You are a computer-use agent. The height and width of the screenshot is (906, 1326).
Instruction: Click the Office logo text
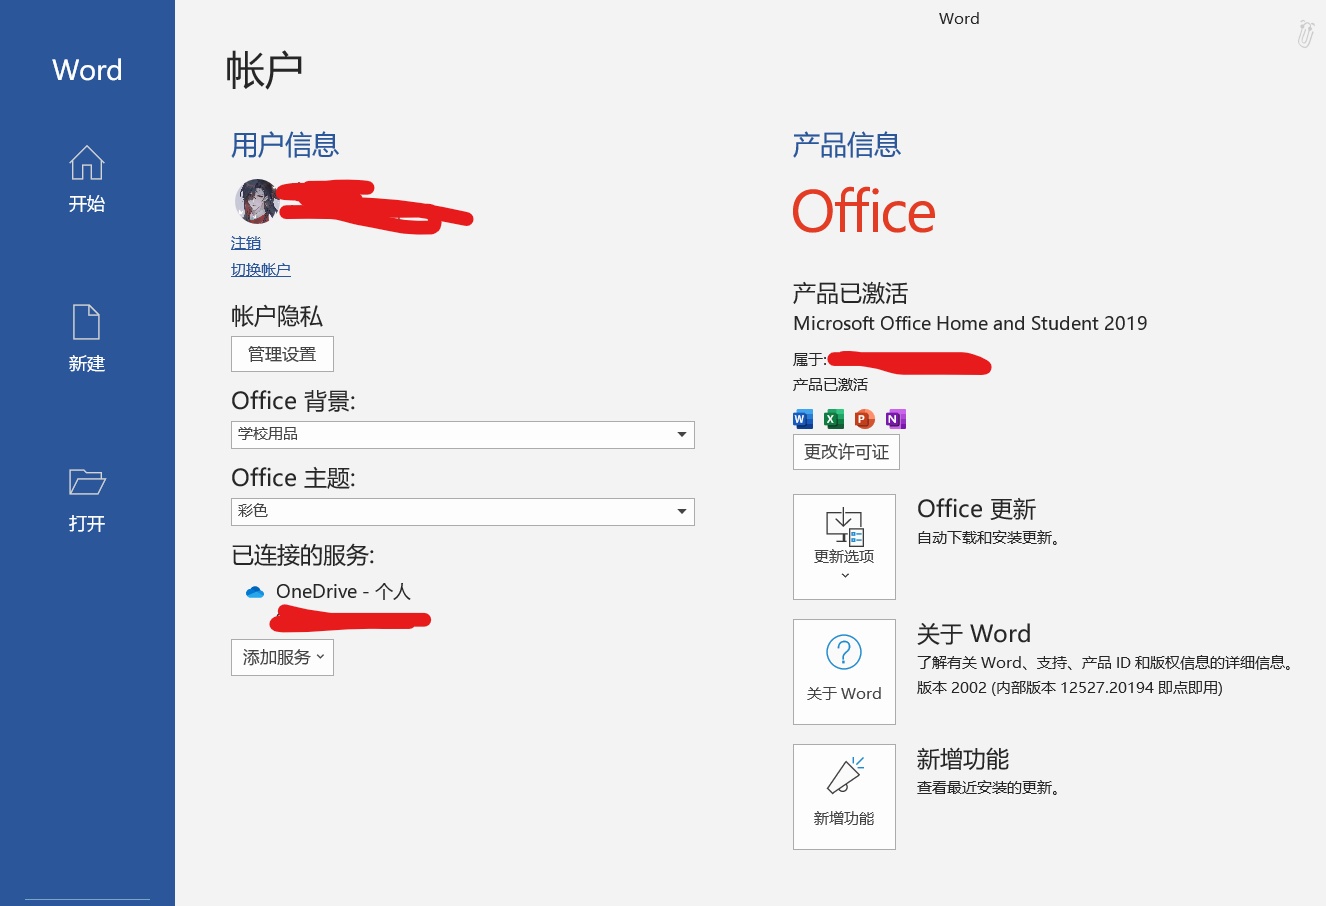864,212
